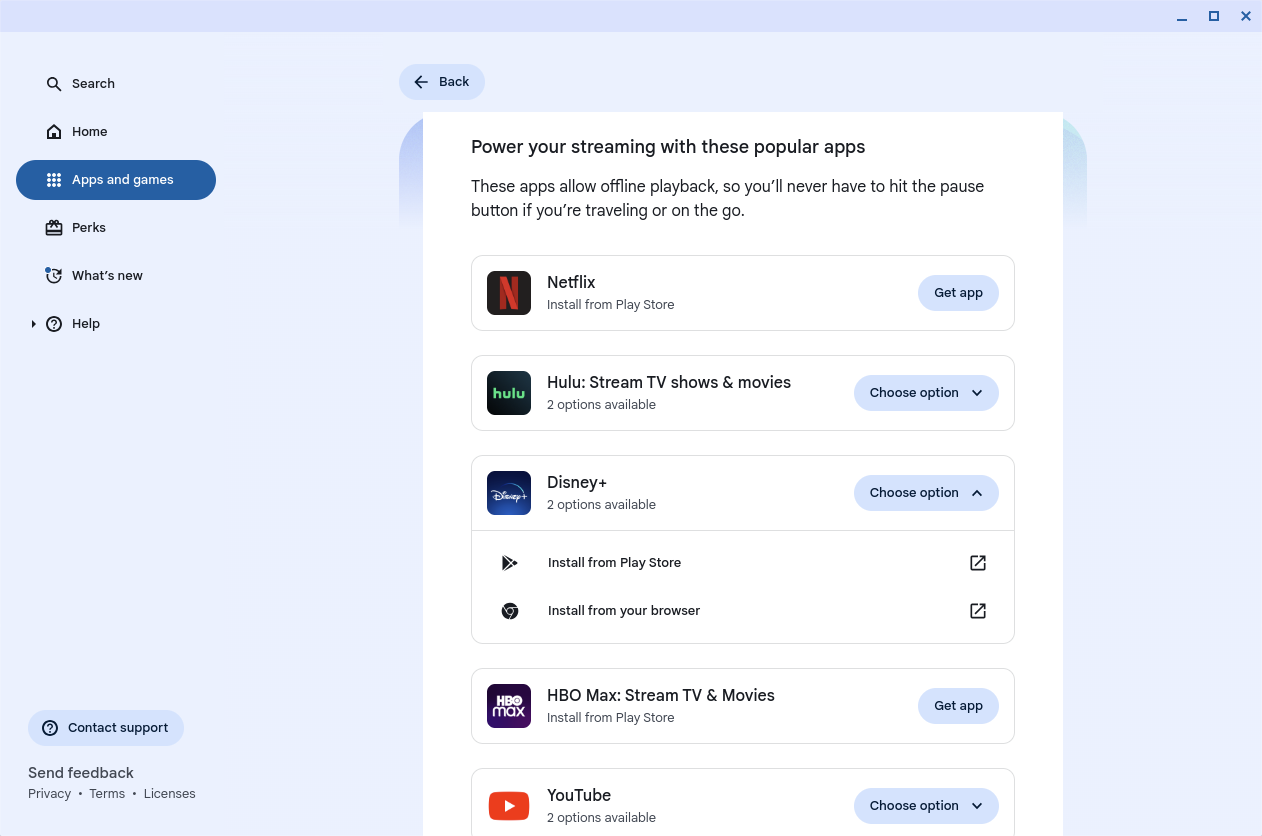Click the HBO Max app icon
Image resolution: width=1262 pixels, height=836 pixels.
[508, 706]
